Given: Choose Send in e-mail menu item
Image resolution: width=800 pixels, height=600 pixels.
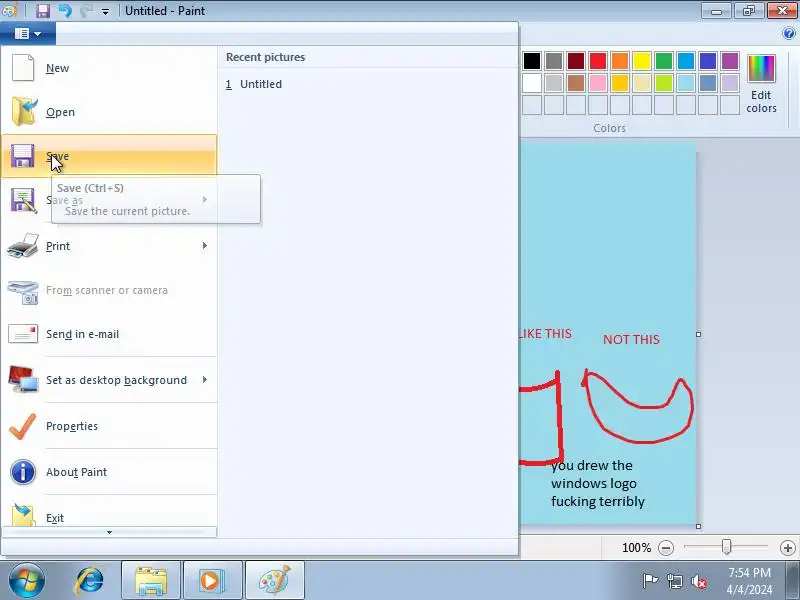Looking at the screenshot, I should (109, 334).
